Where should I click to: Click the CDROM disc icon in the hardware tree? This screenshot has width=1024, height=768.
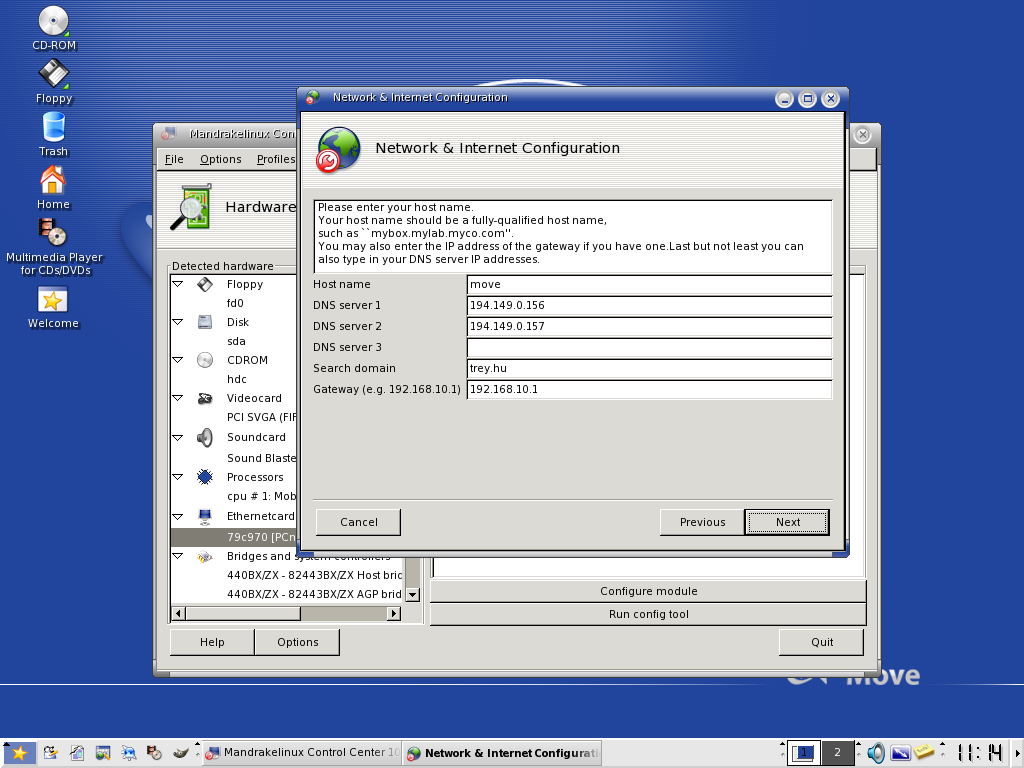205,360
